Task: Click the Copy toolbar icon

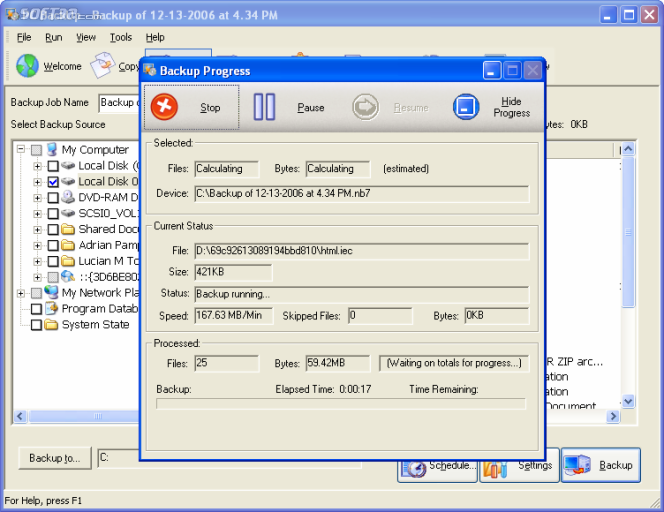Action: click(103, 65)
